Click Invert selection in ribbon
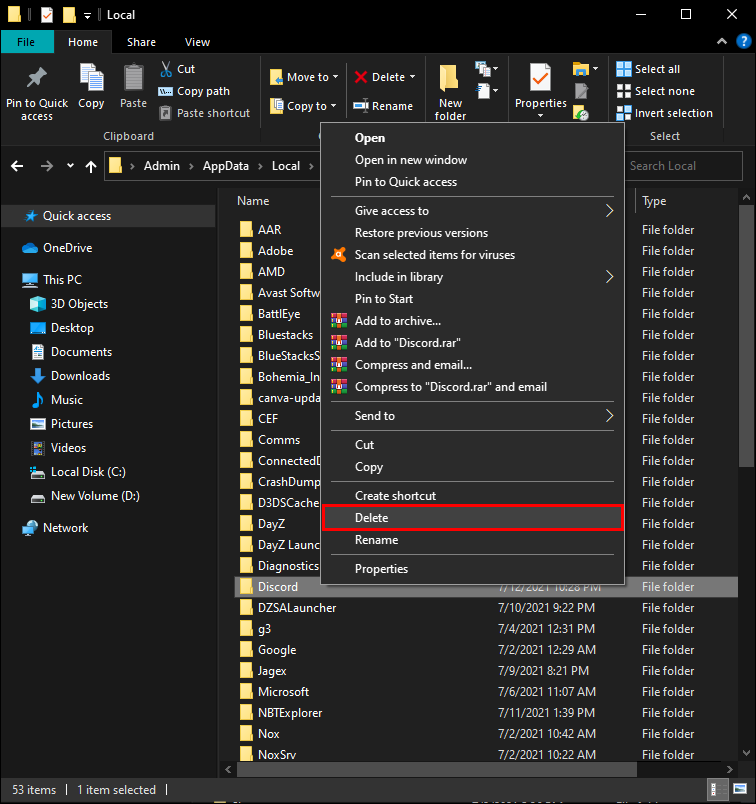 [x=664, y=113]
